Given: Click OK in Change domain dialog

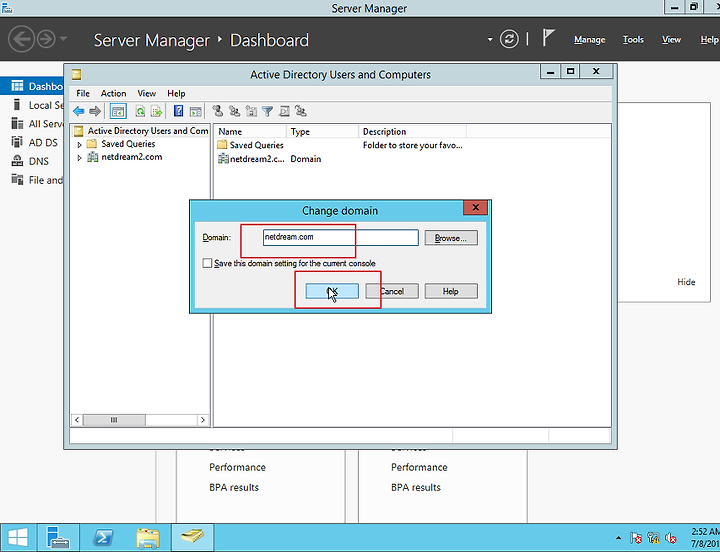Looking at the screenshot, I should point(332,291).
